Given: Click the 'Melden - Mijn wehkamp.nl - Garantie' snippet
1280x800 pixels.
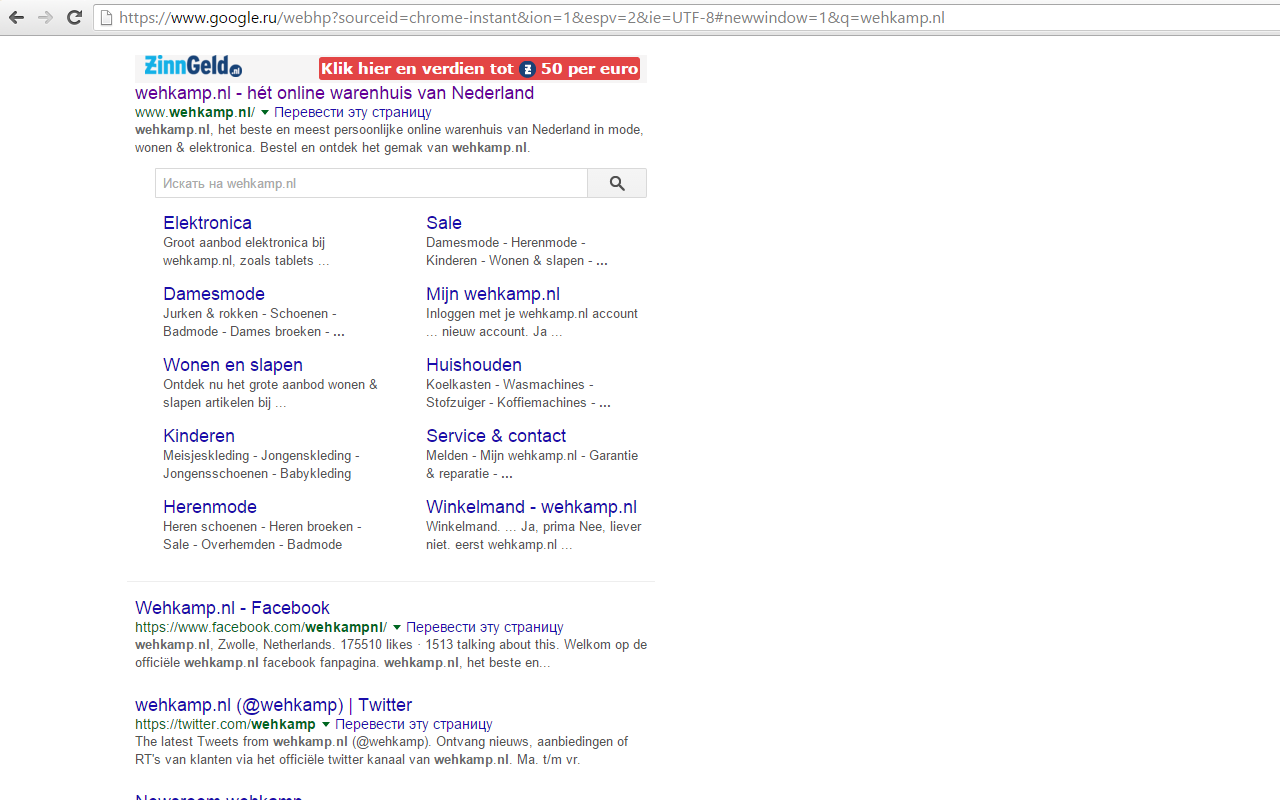Looking at the screenshot, I should (532, 455).
